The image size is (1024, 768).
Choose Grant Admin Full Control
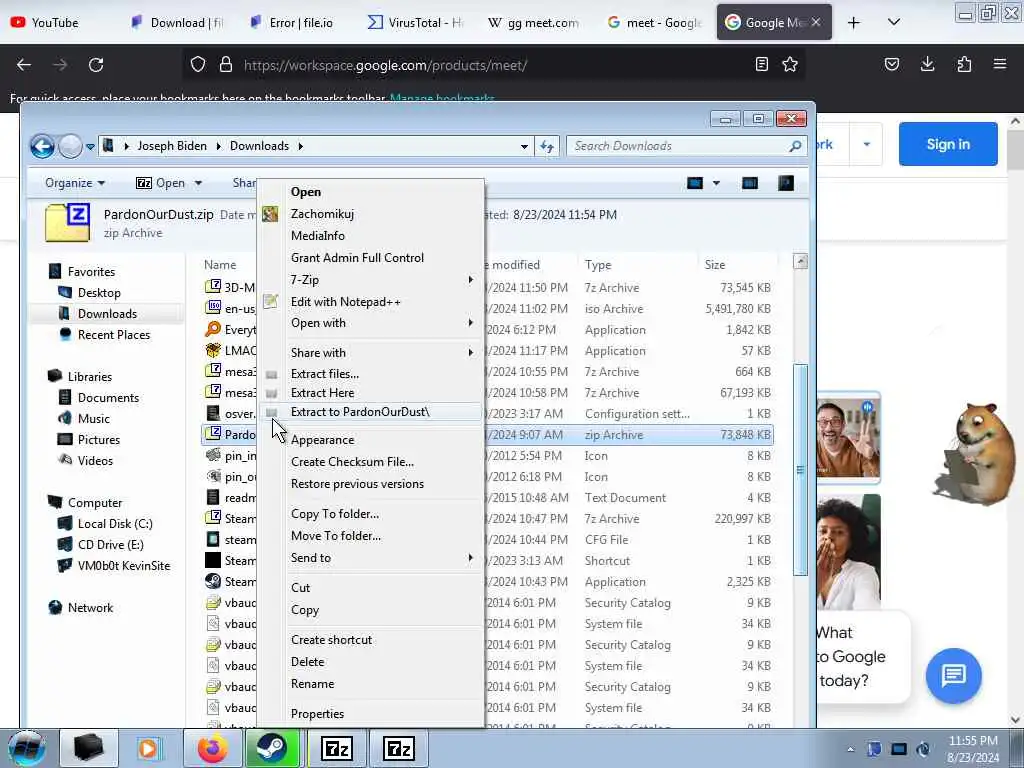pos(371,258)
